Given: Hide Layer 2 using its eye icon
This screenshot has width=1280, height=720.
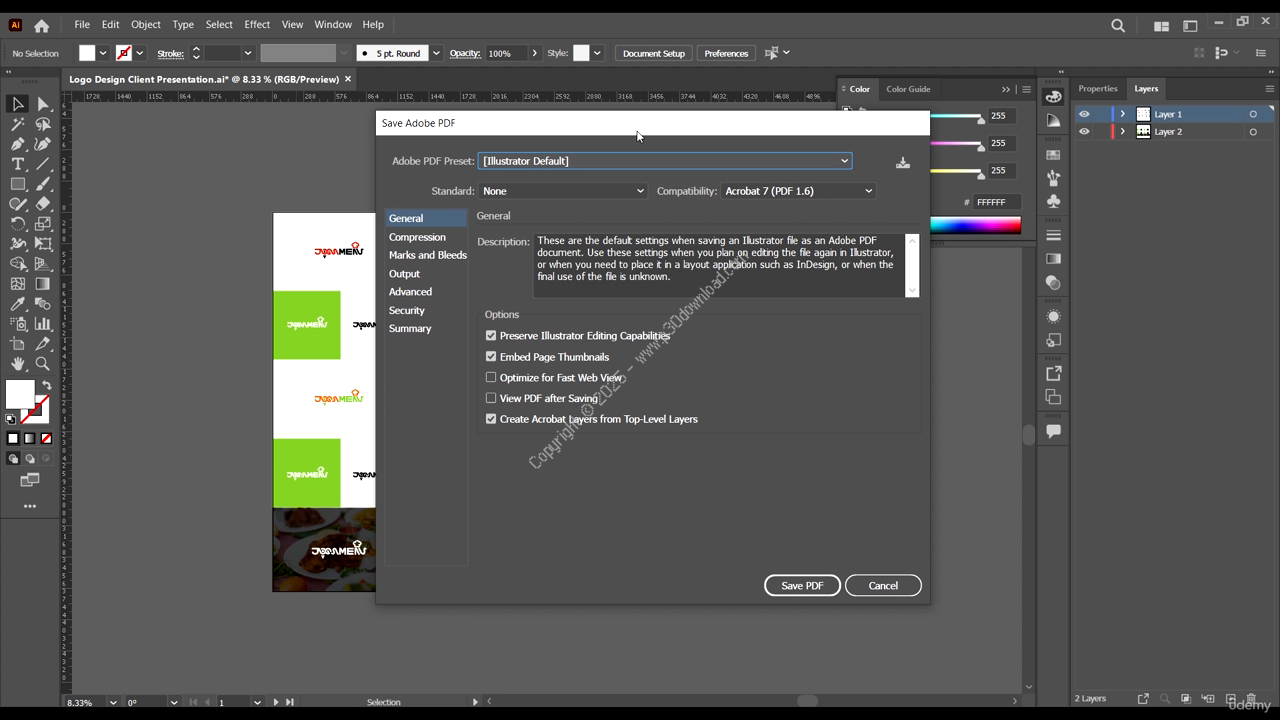Looking at the screenshot, I should click(1084, 132).
